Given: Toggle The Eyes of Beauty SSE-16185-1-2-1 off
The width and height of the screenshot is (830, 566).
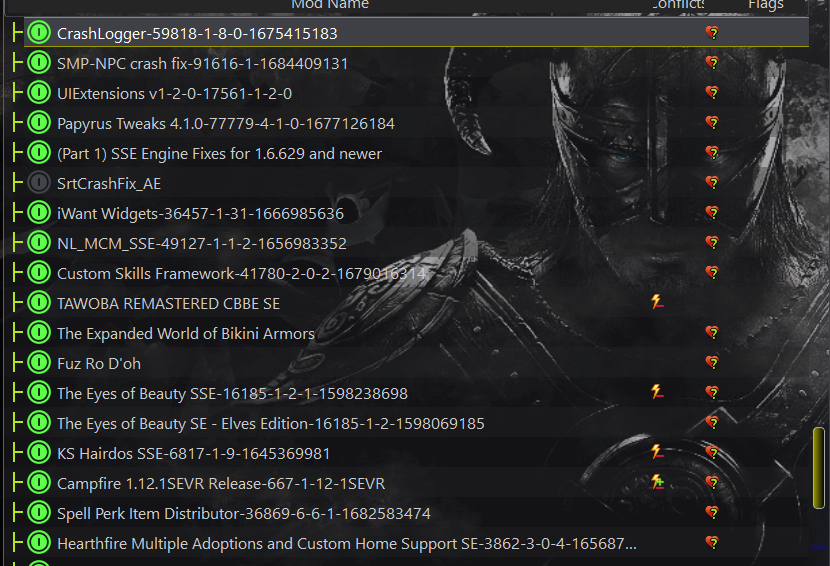Looking at the screenshot, I should point(39,392).
